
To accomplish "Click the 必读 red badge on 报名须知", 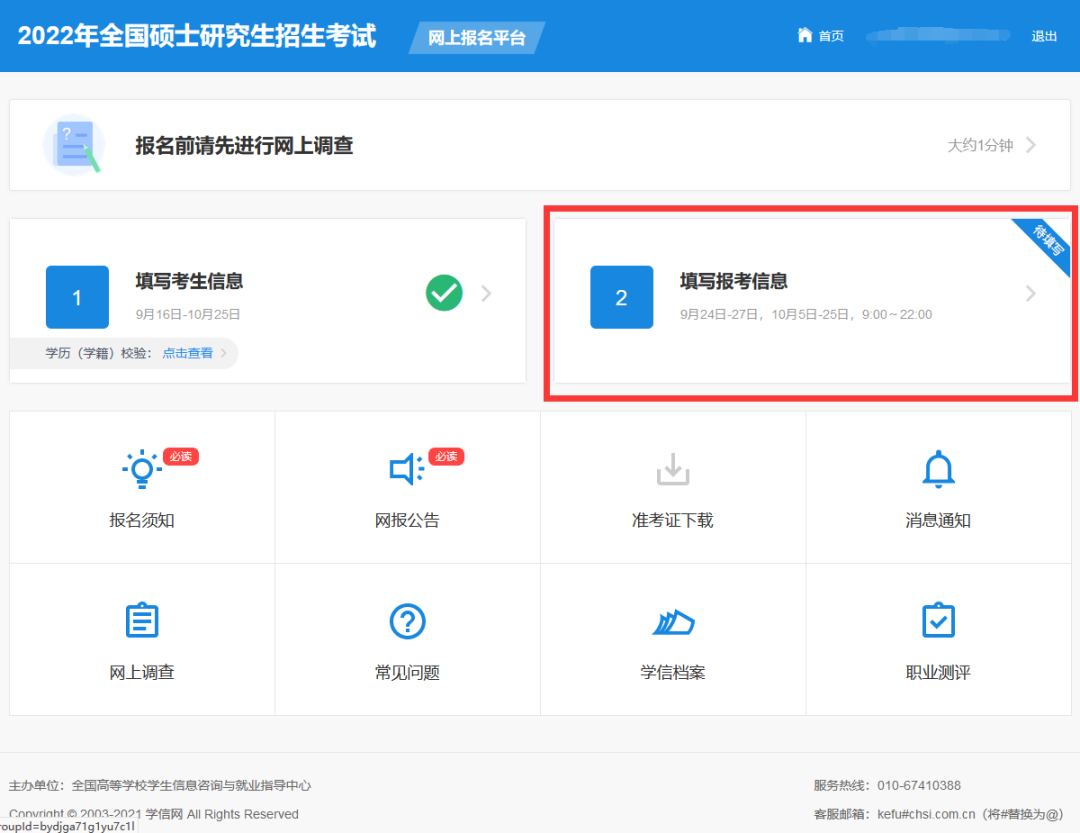I will coord(180,456).
